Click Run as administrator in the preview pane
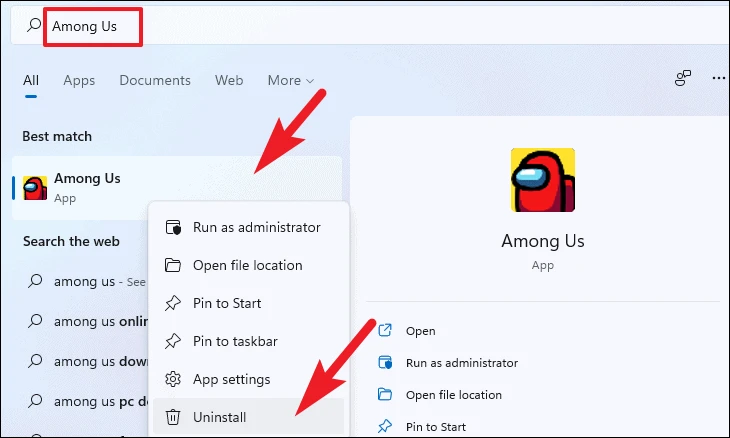The width and height of the screenshot is (730, 438). tap(462, 363)
